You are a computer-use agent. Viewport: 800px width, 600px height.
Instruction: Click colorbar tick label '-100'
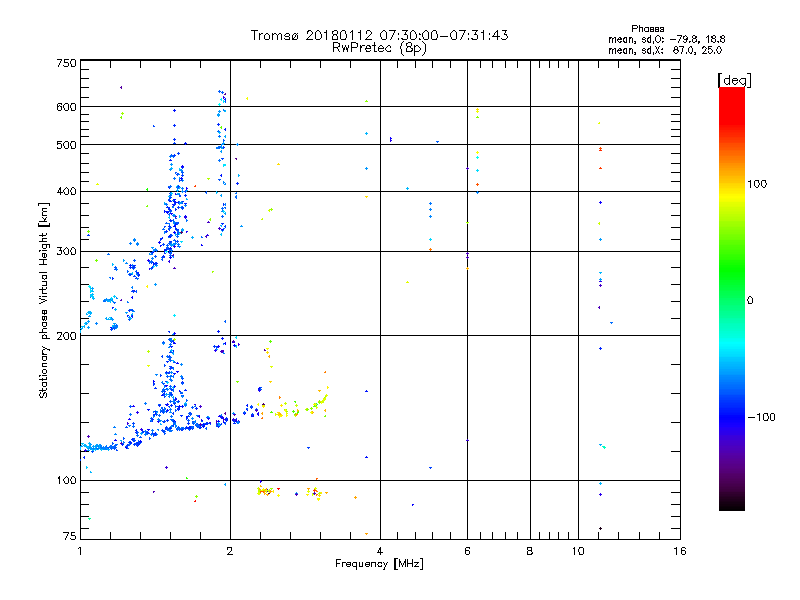(761, 417)
